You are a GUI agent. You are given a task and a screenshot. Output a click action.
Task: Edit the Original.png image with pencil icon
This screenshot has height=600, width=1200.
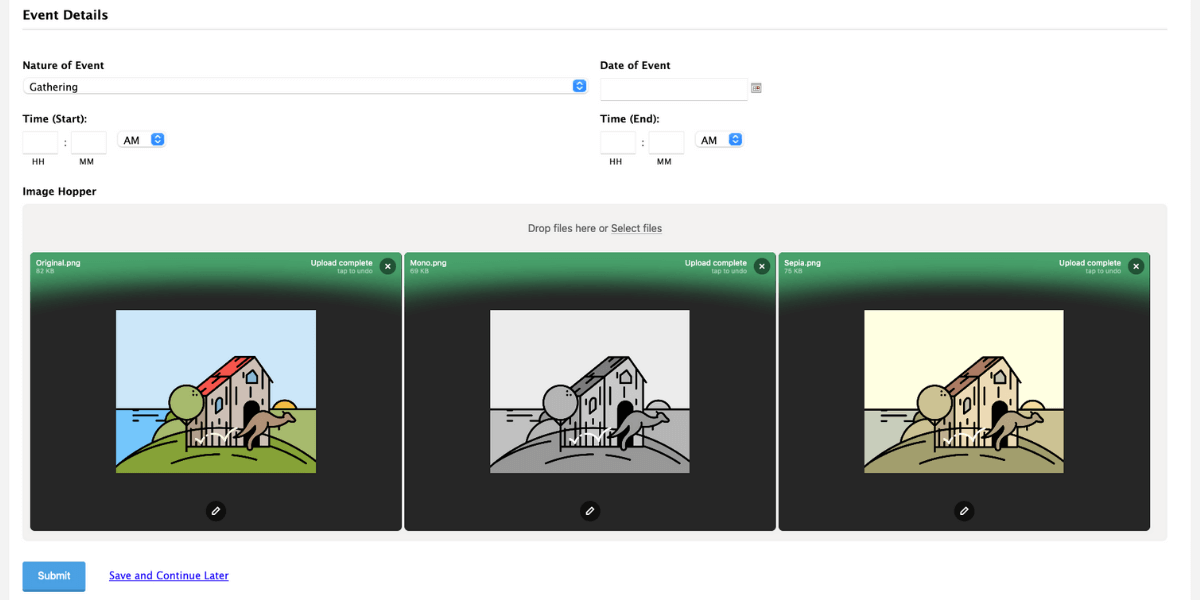[x=216, y=511]
